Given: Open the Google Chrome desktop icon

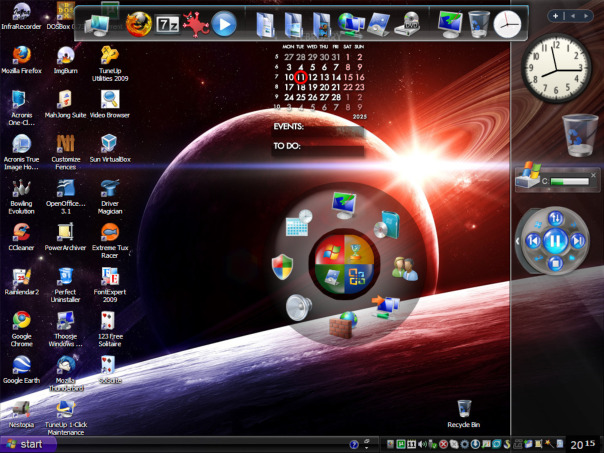Looking at the screenshot, I should point(22,321).
